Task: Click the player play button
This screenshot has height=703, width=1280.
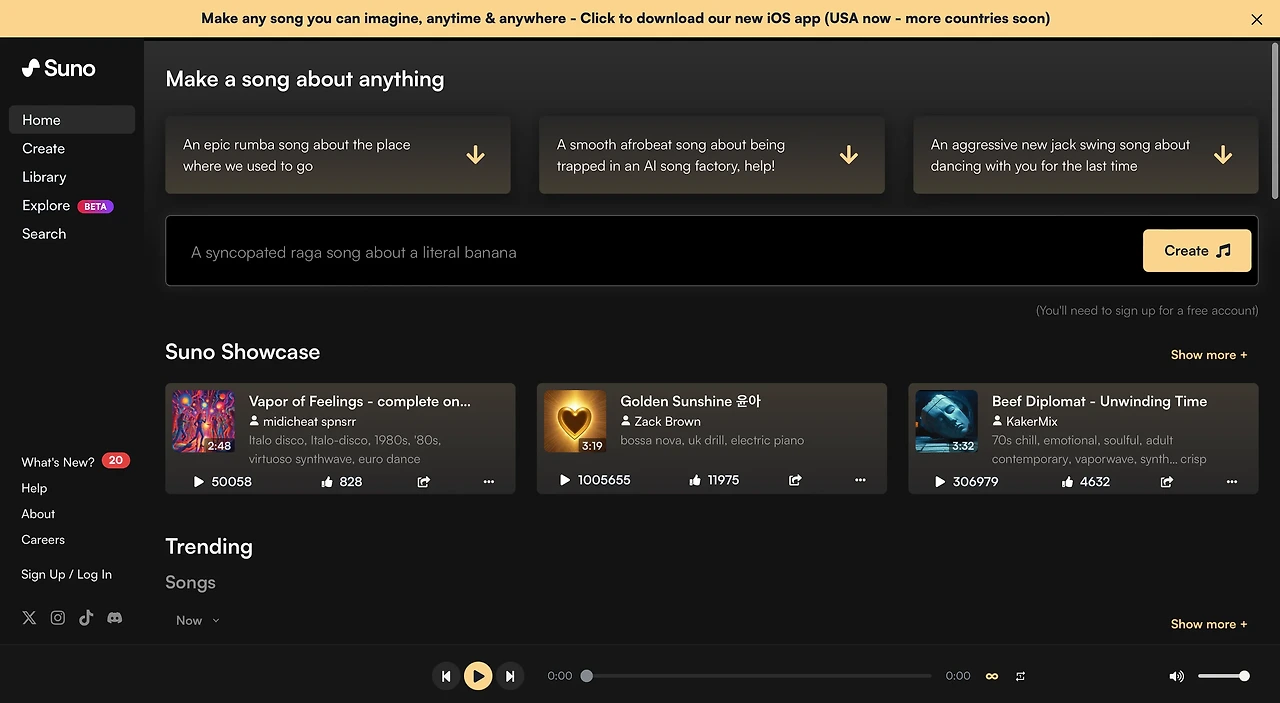Action: [478, 676]
